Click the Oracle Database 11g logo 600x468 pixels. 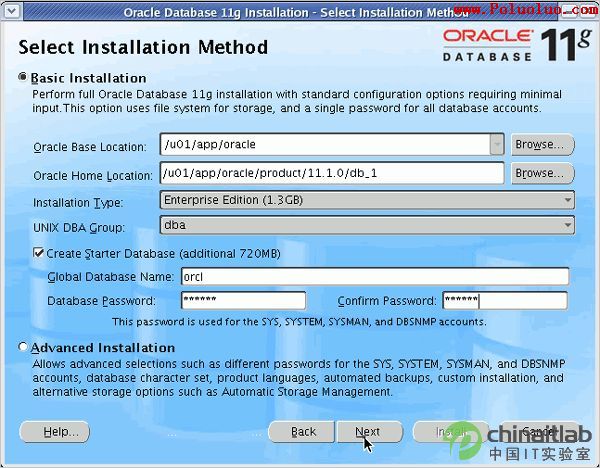pos(517,45)
